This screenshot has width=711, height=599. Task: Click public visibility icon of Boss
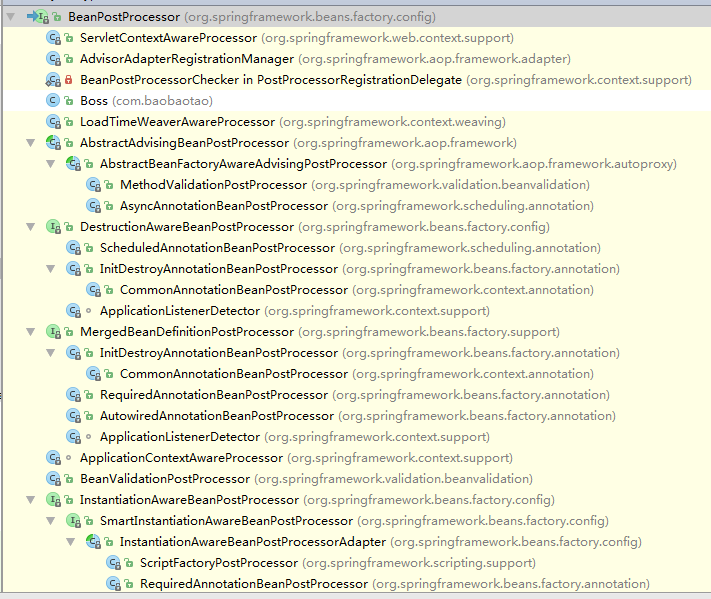68,101
